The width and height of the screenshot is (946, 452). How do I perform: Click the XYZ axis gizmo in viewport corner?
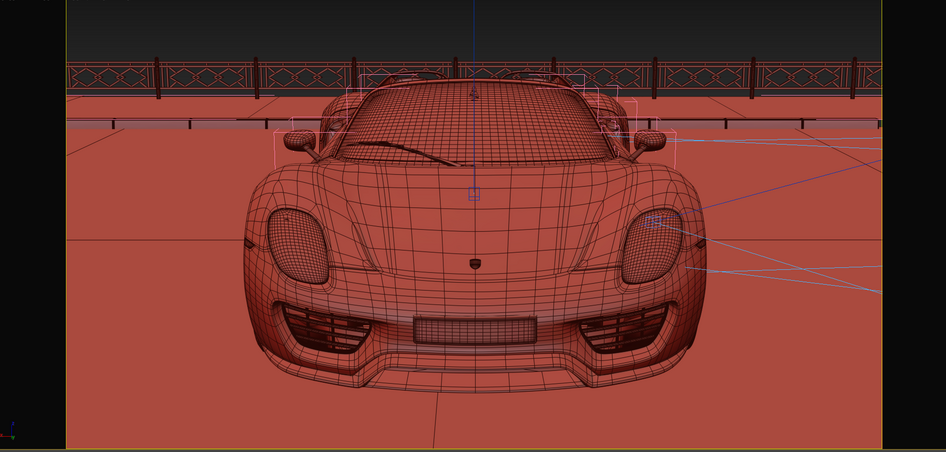coord(8,431)
